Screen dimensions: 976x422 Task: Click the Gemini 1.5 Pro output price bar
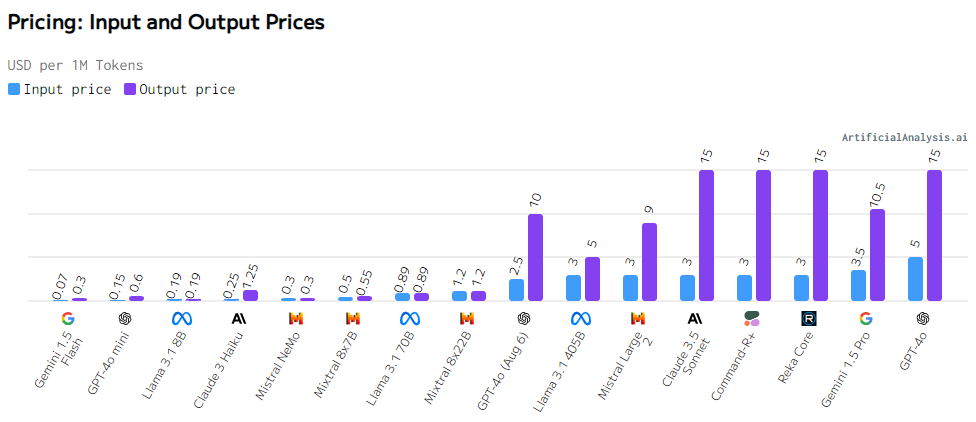[x=878, y=255]
